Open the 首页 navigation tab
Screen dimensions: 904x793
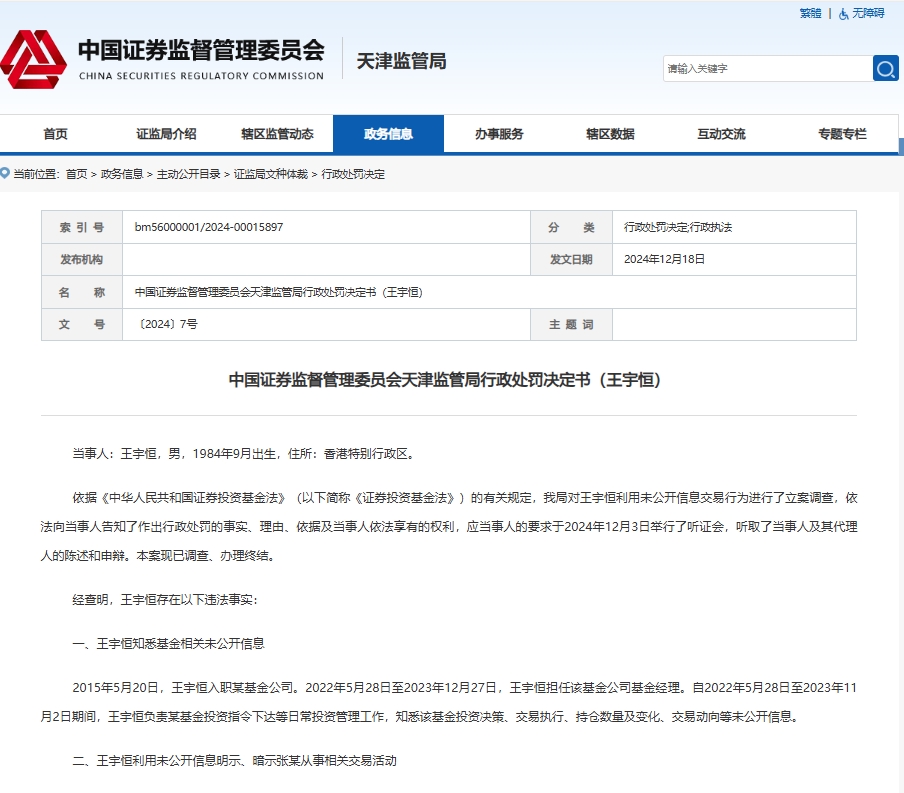tap(56, 134)
